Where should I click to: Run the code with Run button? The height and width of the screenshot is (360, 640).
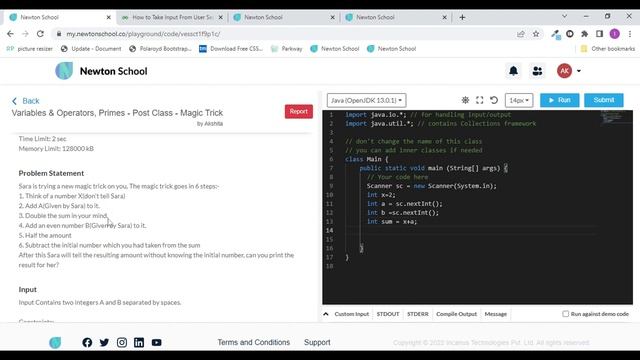[560, 100]
